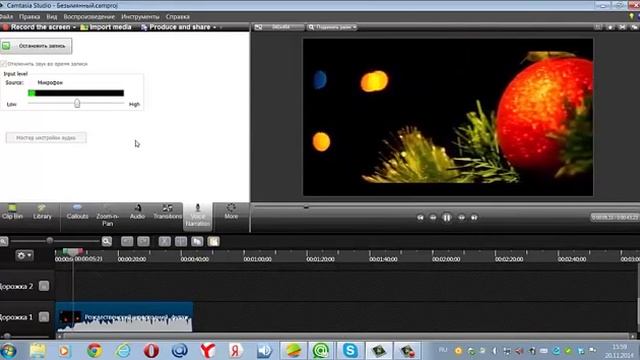The image size is (640, 360).
Task: Click the 00:01:00;00 mark on timeline ruler
Action: tap(258, 259)
